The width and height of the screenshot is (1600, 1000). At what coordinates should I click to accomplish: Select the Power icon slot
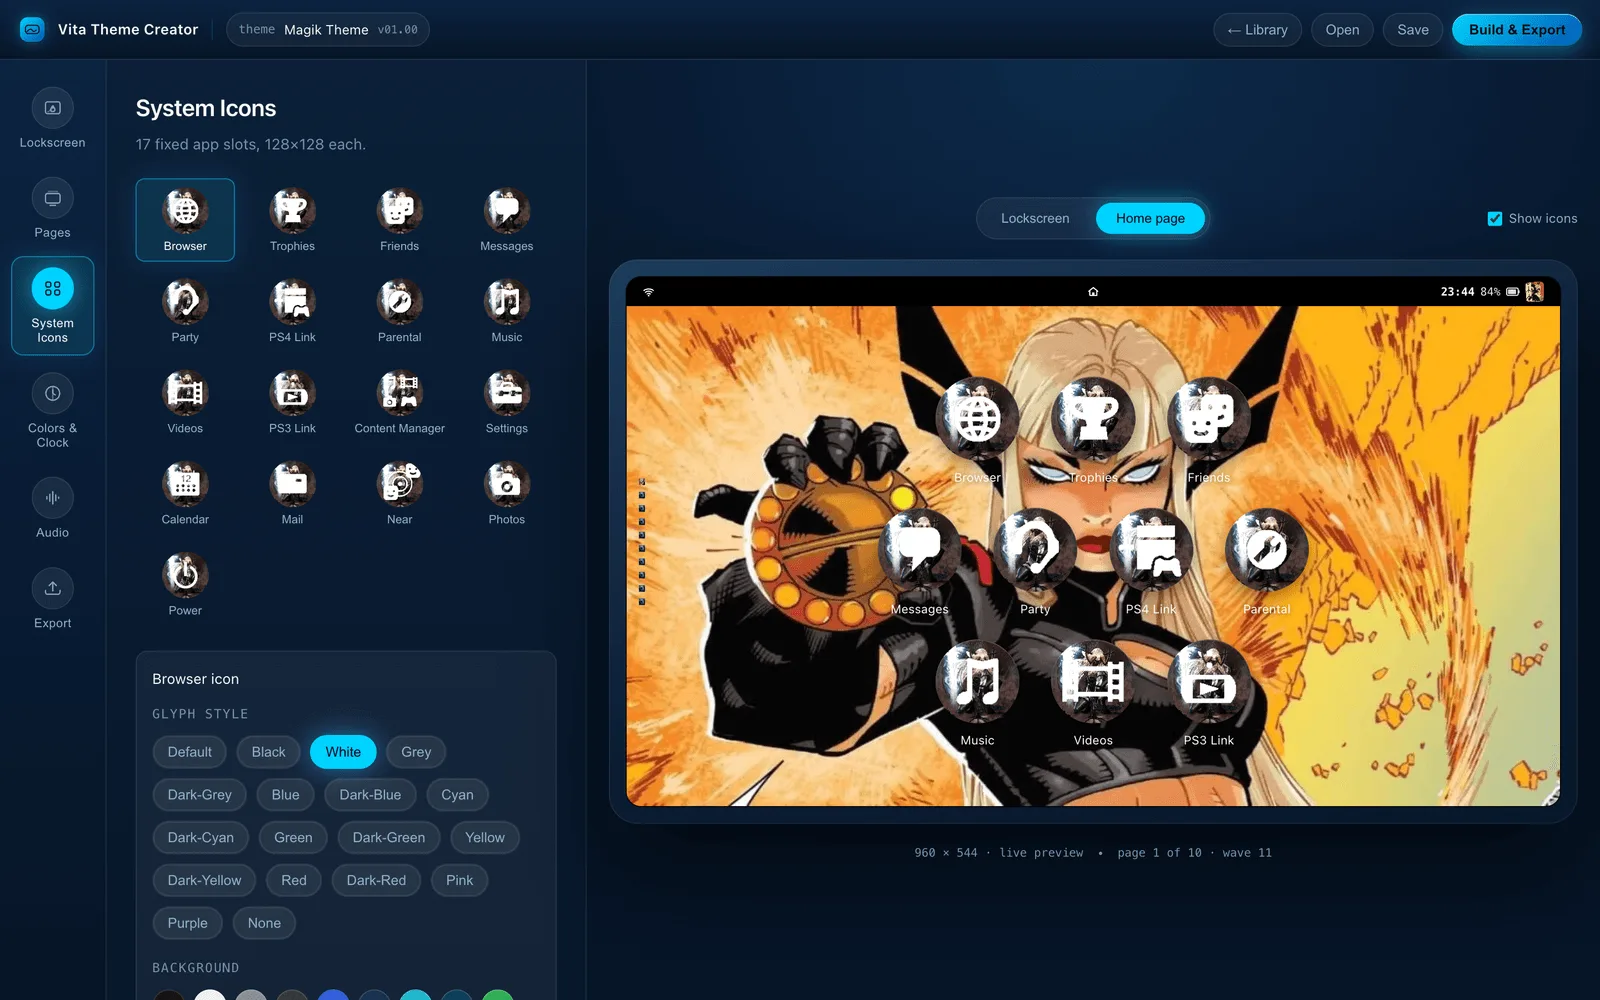[185, 584]
